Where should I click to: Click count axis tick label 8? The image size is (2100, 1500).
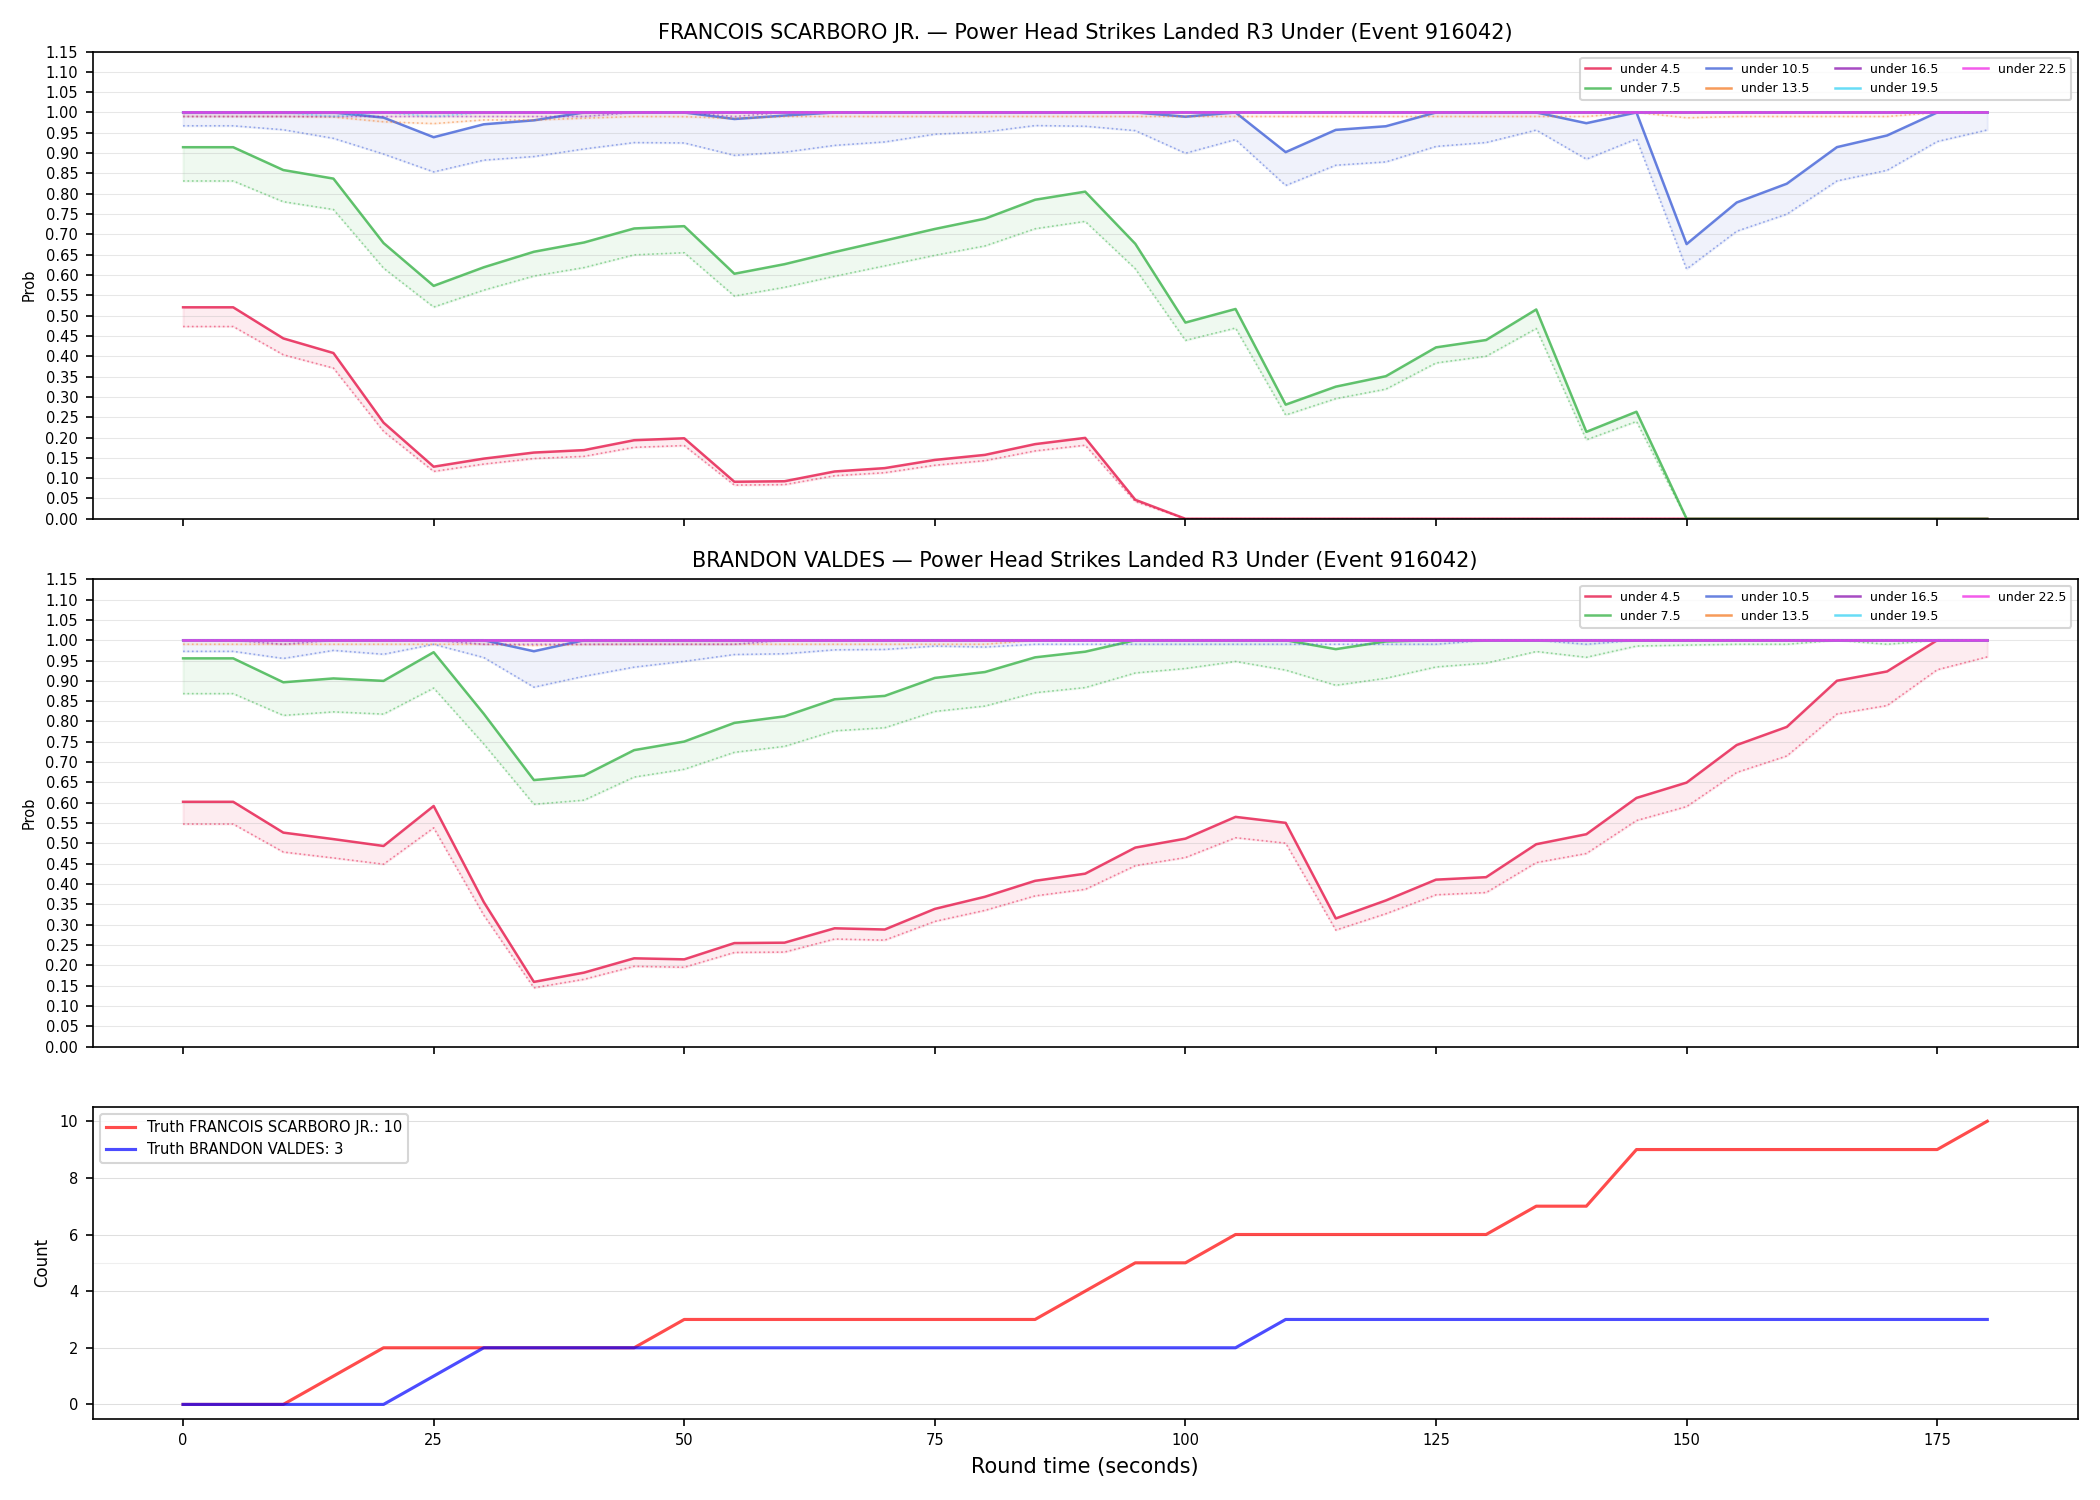point(73,1178)
